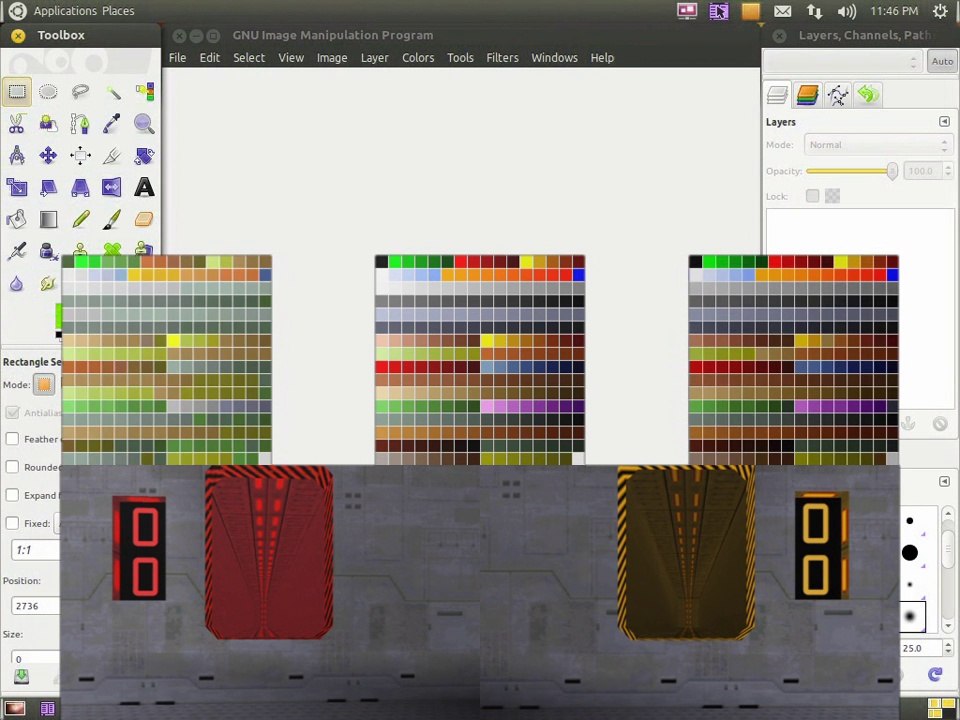Toggle Lock pixels checkbox in Layers
This screenshot has height=720, width=960.
click(x=812, y=196)
